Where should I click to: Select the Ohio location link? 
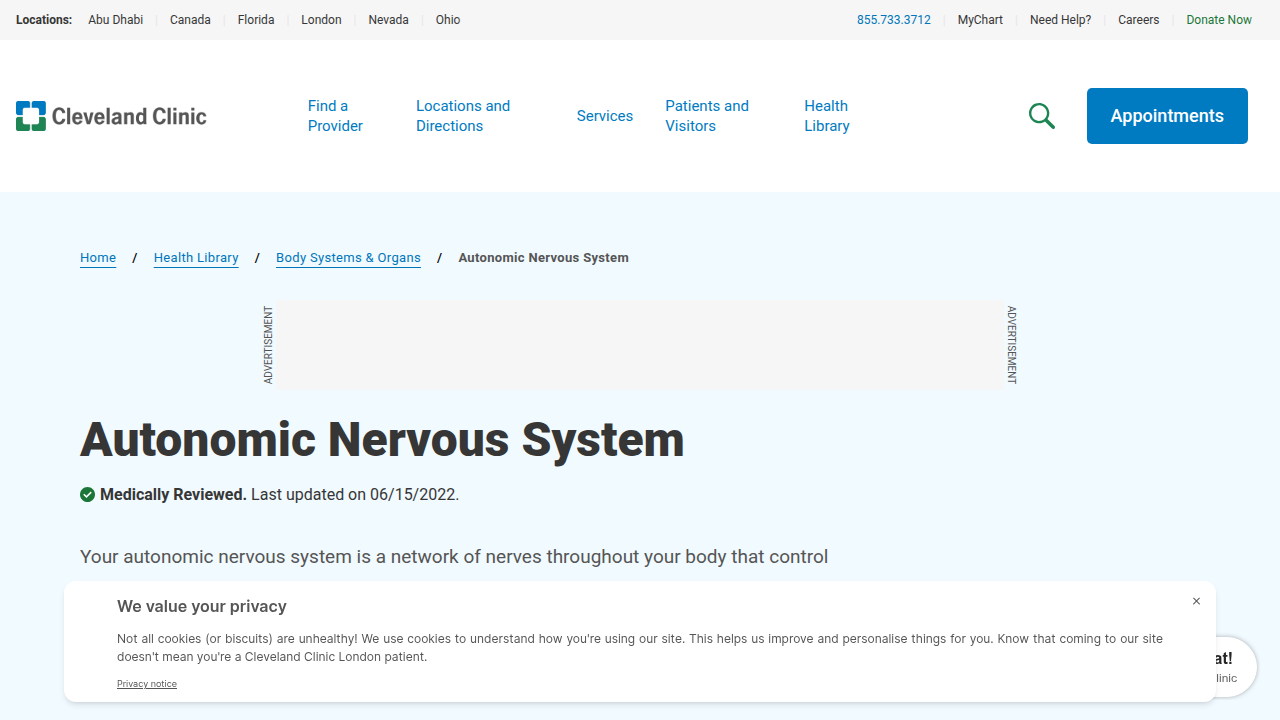[448, 20]
